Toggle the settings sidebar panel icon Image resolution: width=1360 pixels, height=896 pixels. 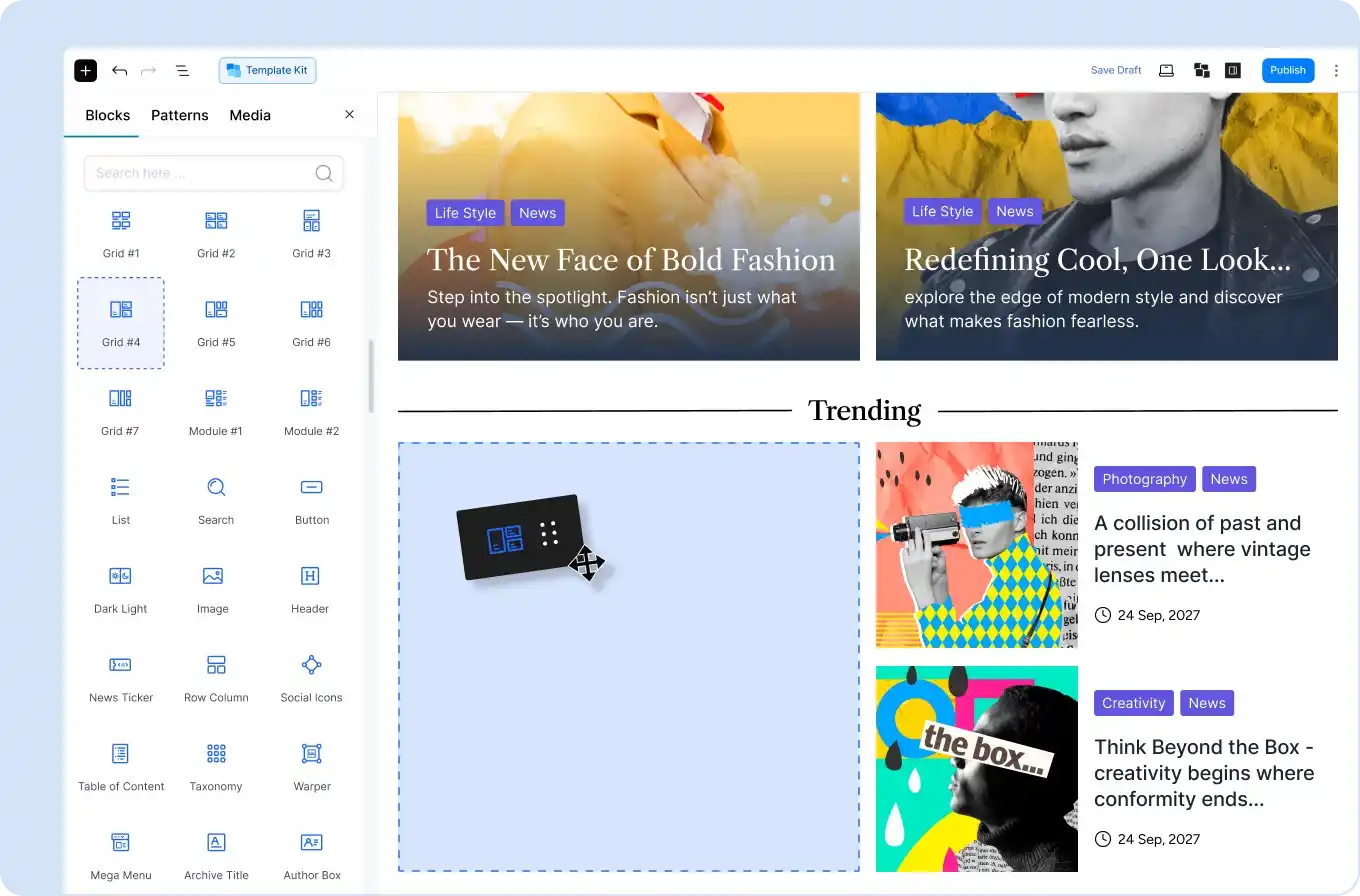[x=1233, y=70]
